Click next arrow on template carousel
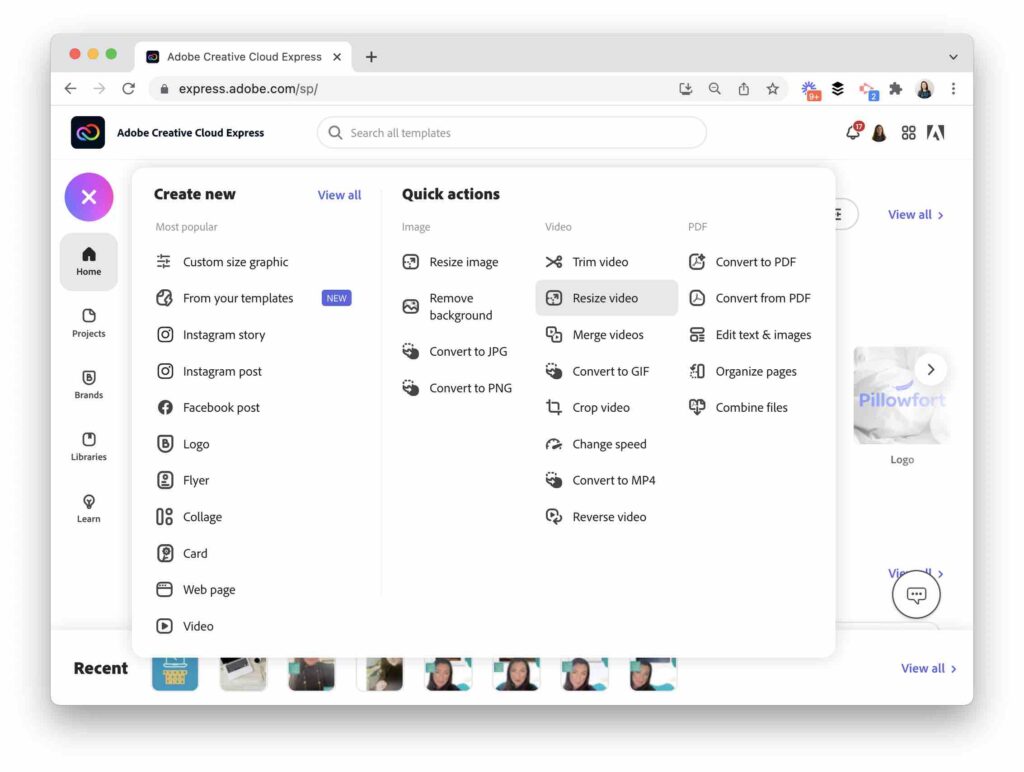The width and height of the screenshot is (1024, 772). coord(930,370)
